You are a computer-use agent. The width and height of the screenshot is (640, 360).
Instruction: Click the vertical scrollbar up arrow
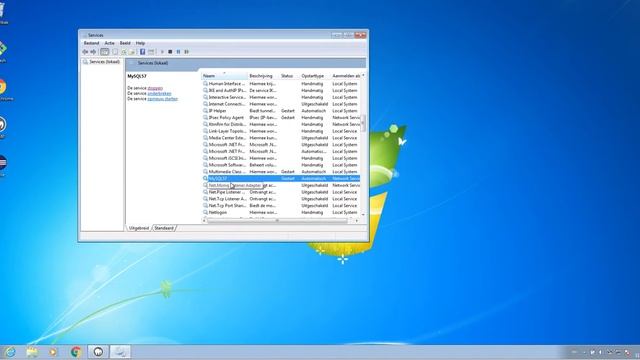[363, 76]
